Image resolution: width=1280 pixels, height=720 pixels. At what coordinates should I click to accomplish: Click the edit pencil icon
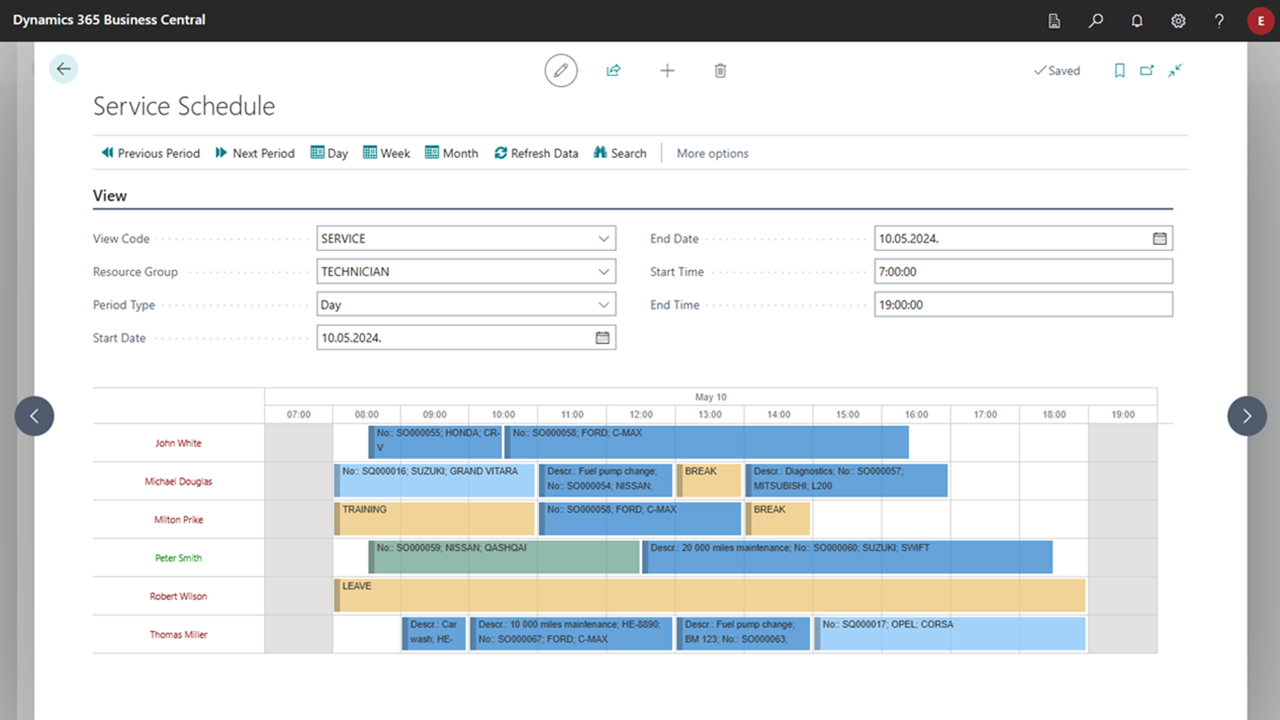click(x=561, y=70)
